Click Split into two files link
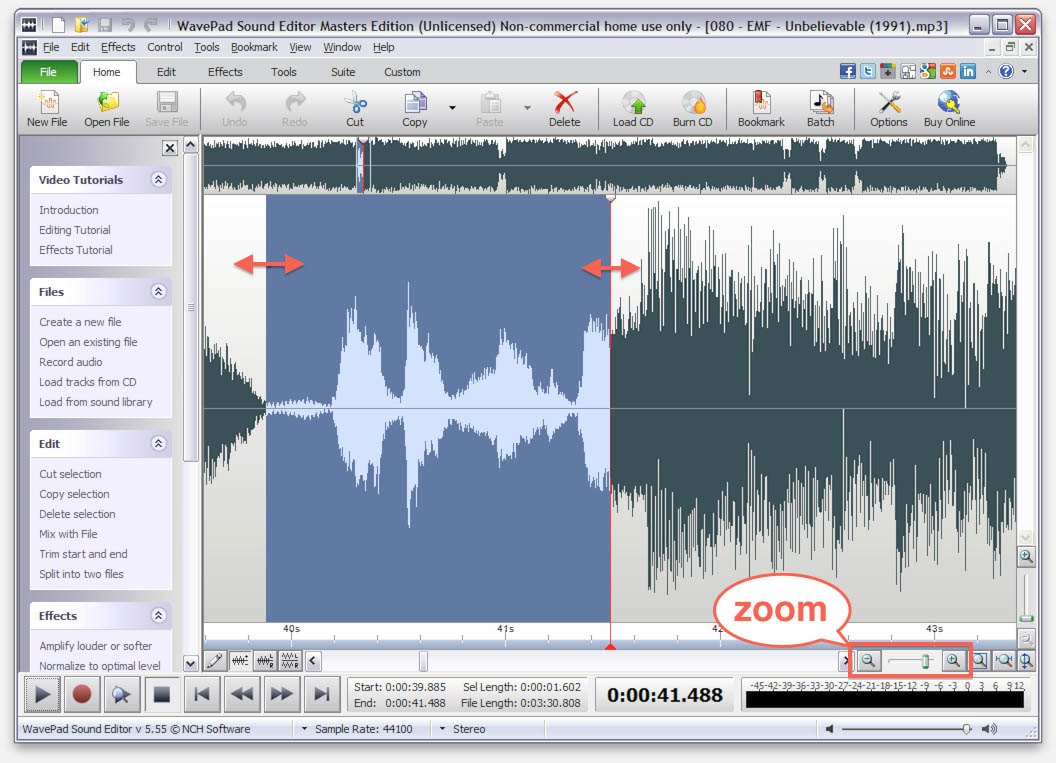The image size is (1056, 763). [x=81, y=574]
